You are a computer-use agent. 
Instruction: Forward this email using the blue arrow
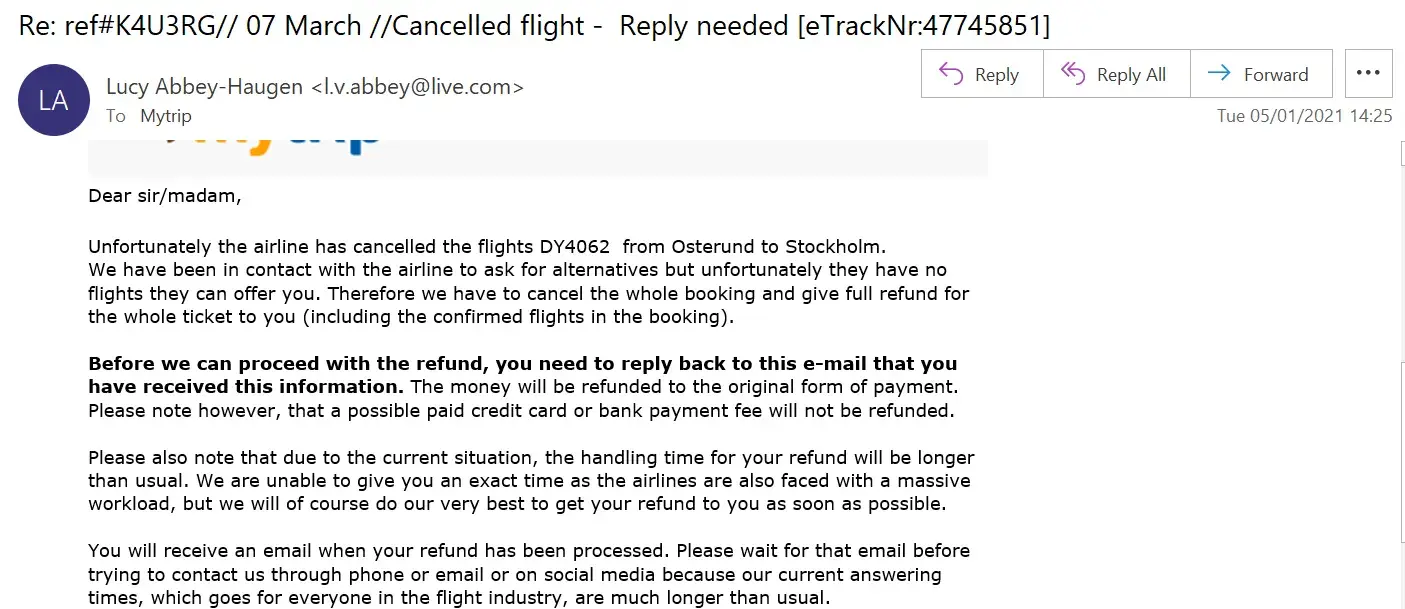(1260, 75)
